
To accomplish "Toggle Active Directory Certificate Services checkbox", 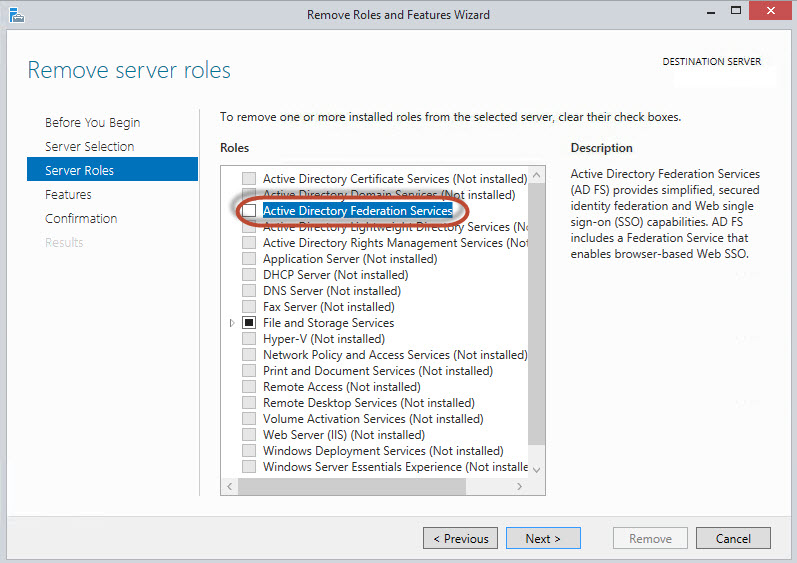I will tap(249, 178).
